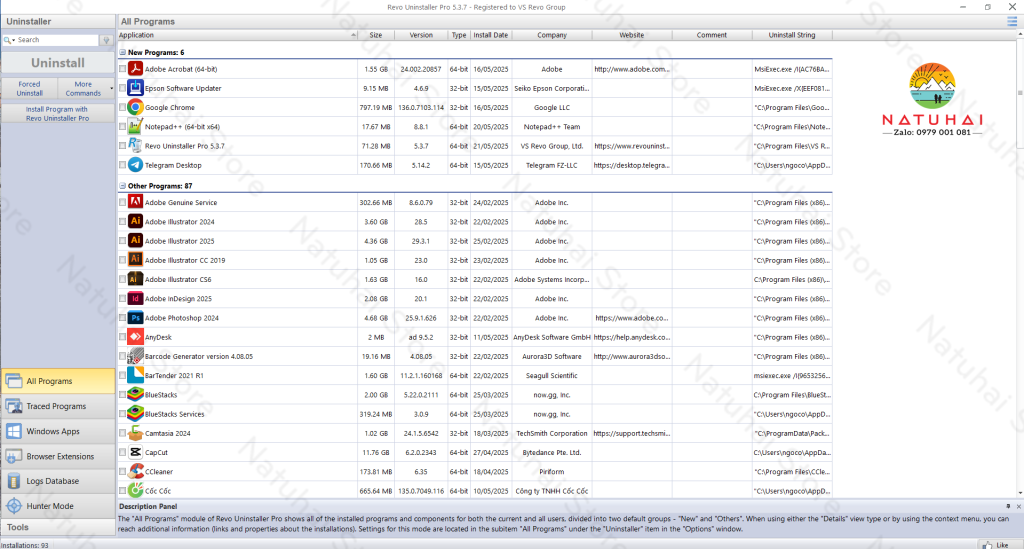The width and height of the screenshot is (1024, 549).
Task: Click the Revo Uninstaller Pro row icon
Action: pyautogui.click(x=135, y=146)
